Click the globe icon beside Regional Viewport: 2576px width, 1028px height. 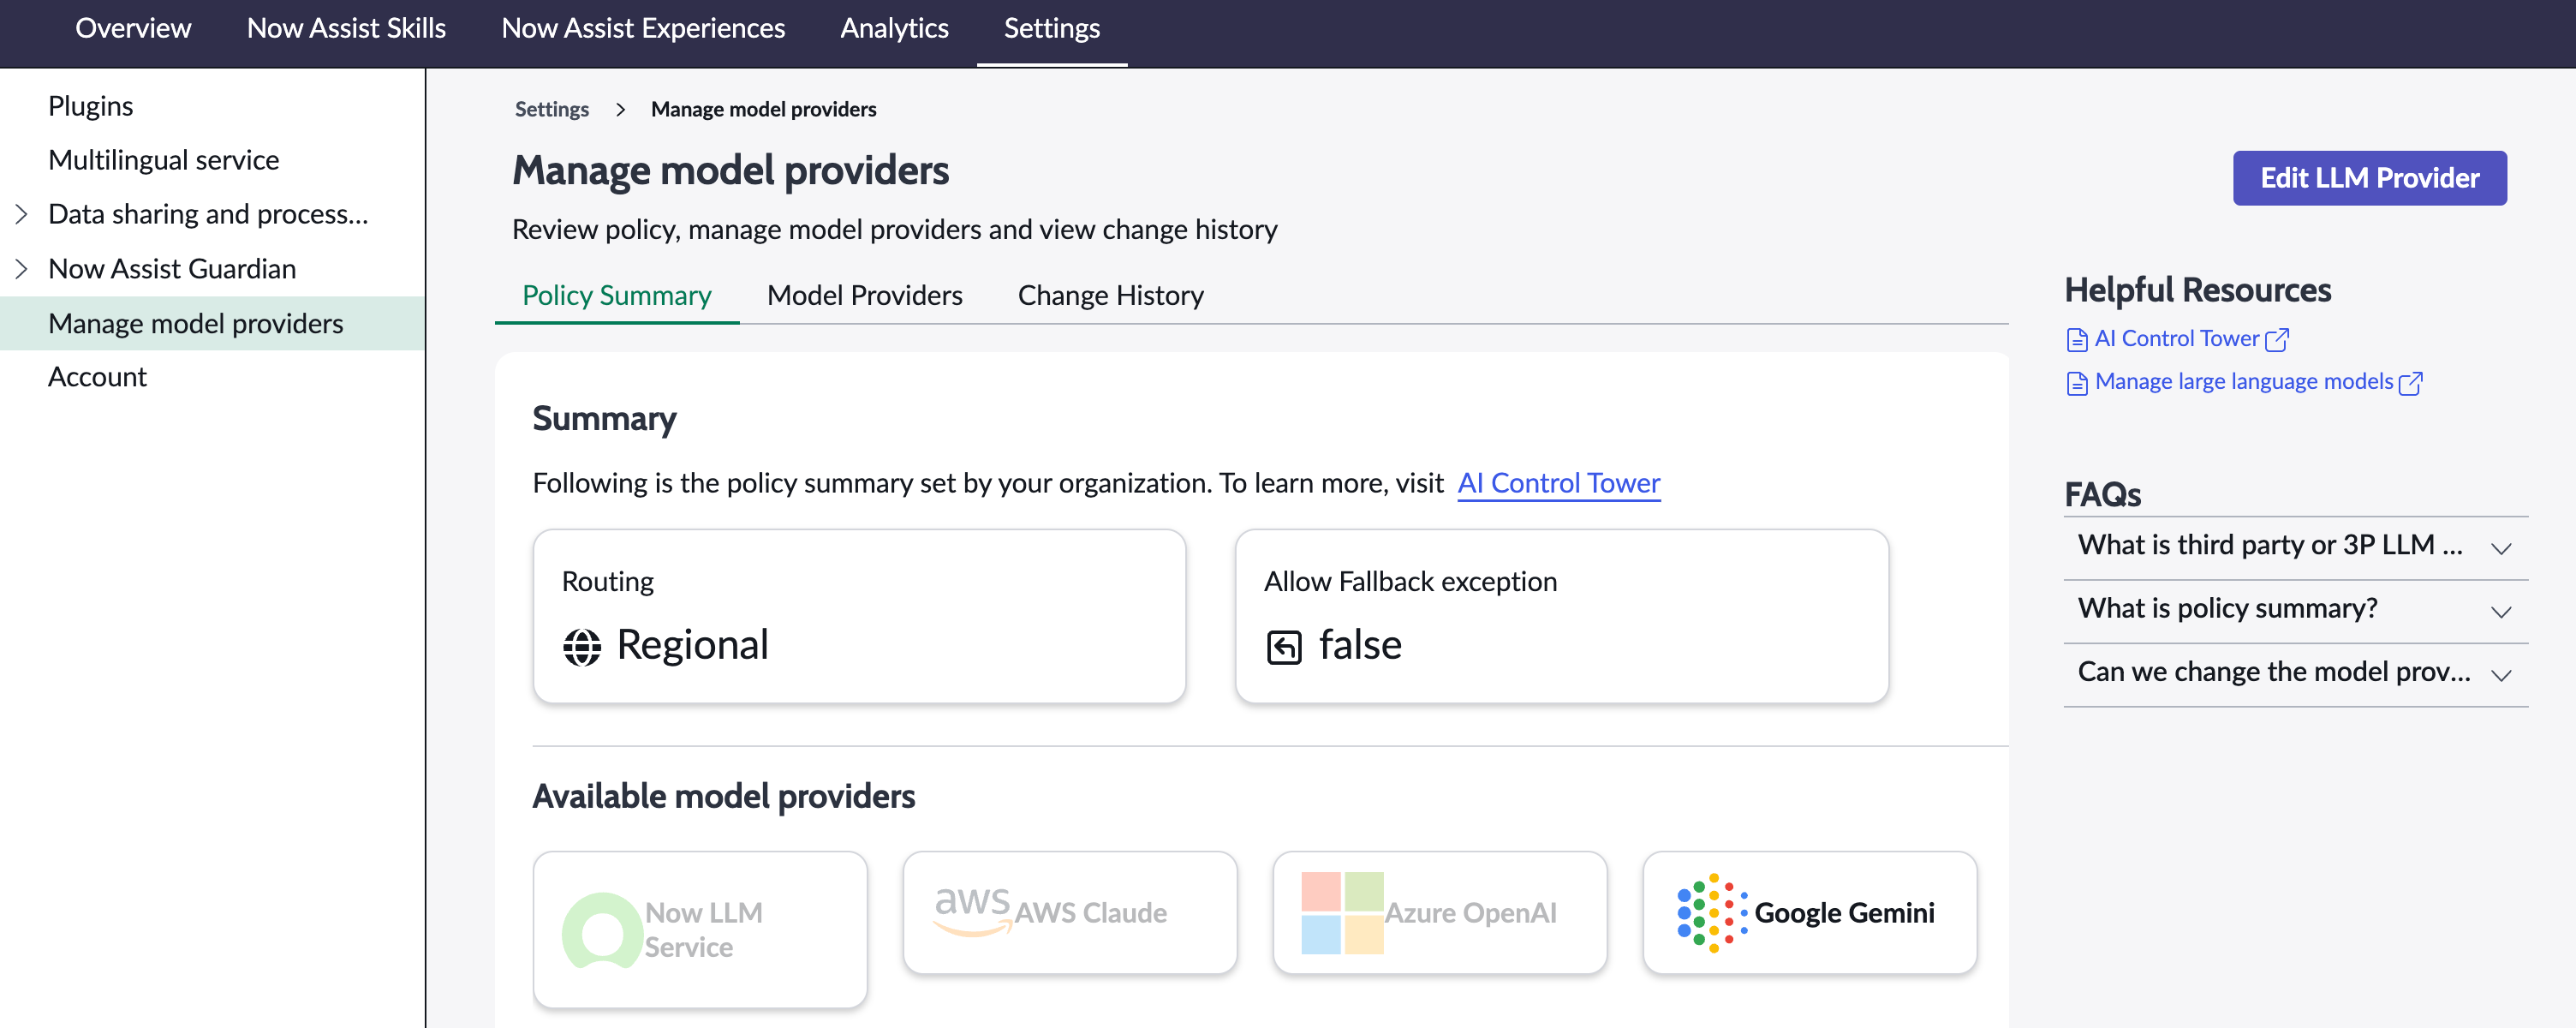(x=582, y=647)
